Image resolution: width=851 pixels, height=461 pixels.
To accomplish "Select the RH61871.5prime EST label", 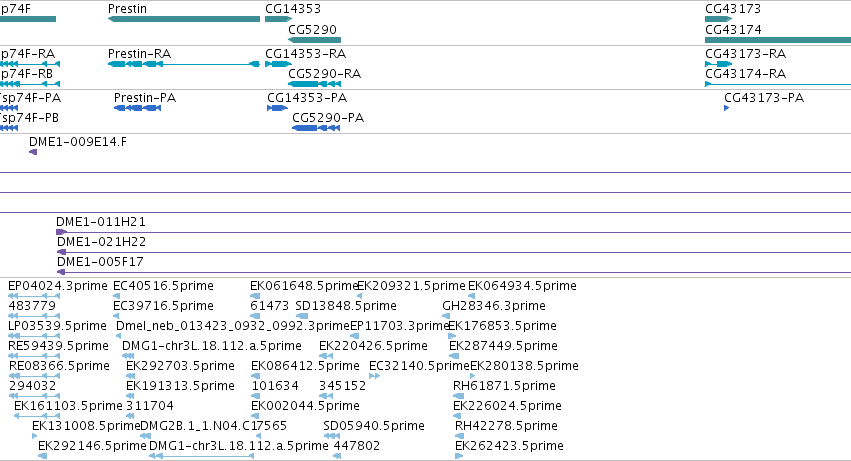I will (504, 386).
